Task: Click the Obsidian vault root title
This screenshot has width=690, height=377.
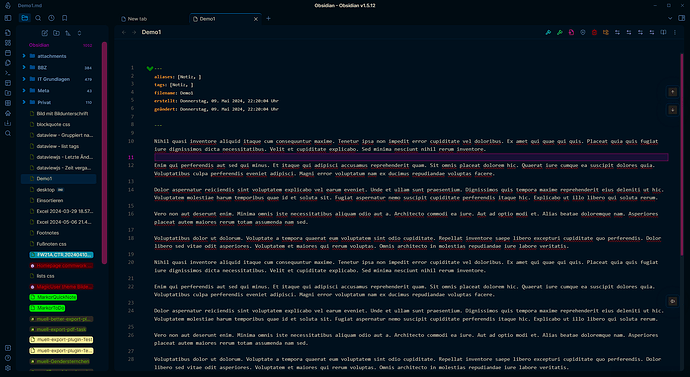Action: 39,45
